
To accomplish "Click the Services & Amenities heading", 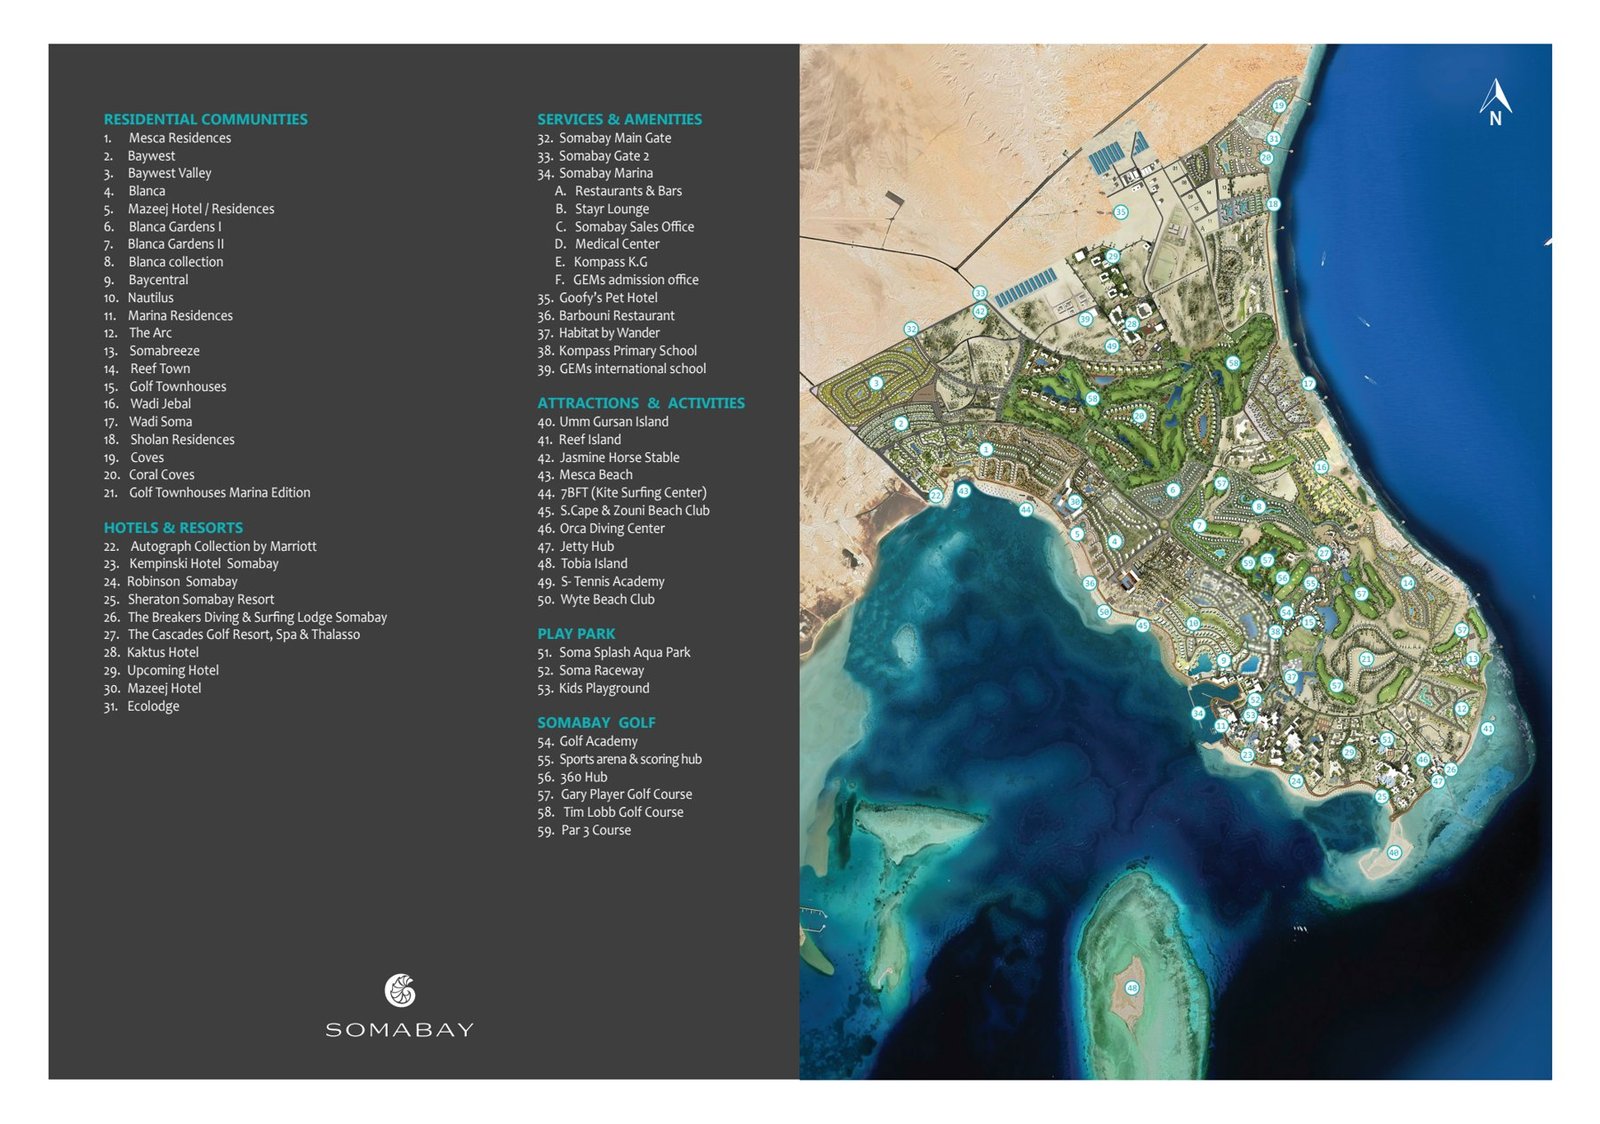I will (620, 119).
